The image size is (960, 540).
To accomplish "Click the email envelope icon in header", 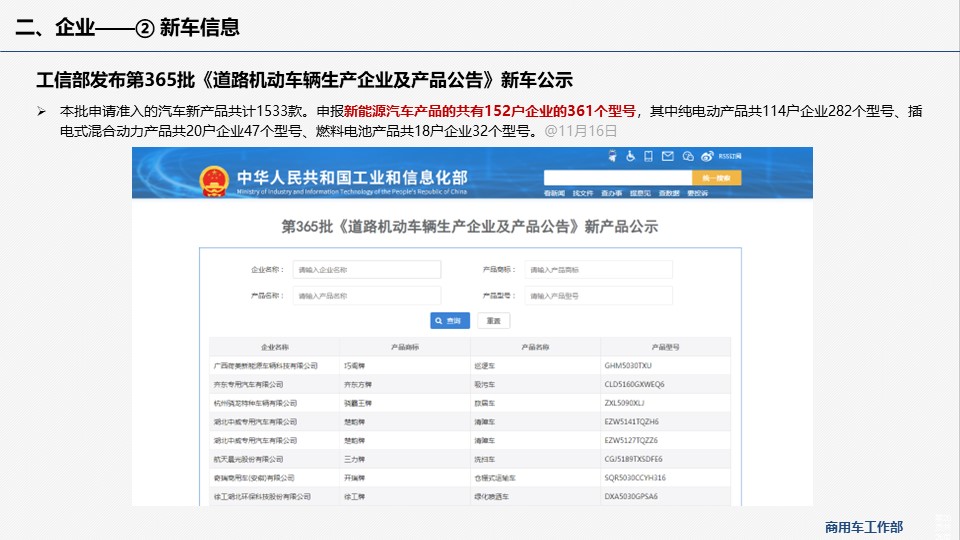I will [667, 156].
